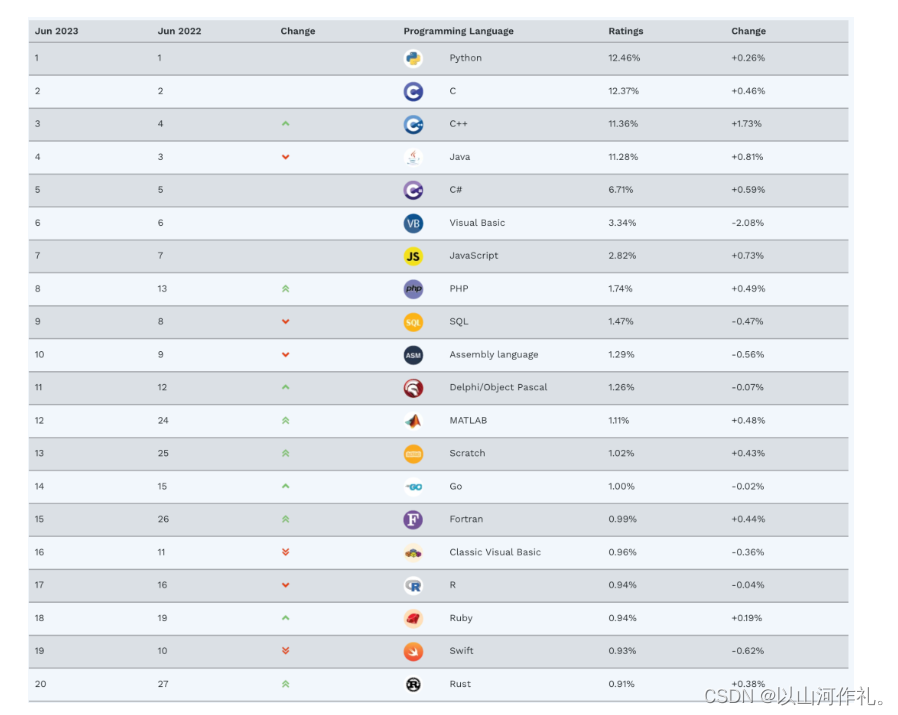
Task: Select the MATLAB logo icon
Action: 413,421
